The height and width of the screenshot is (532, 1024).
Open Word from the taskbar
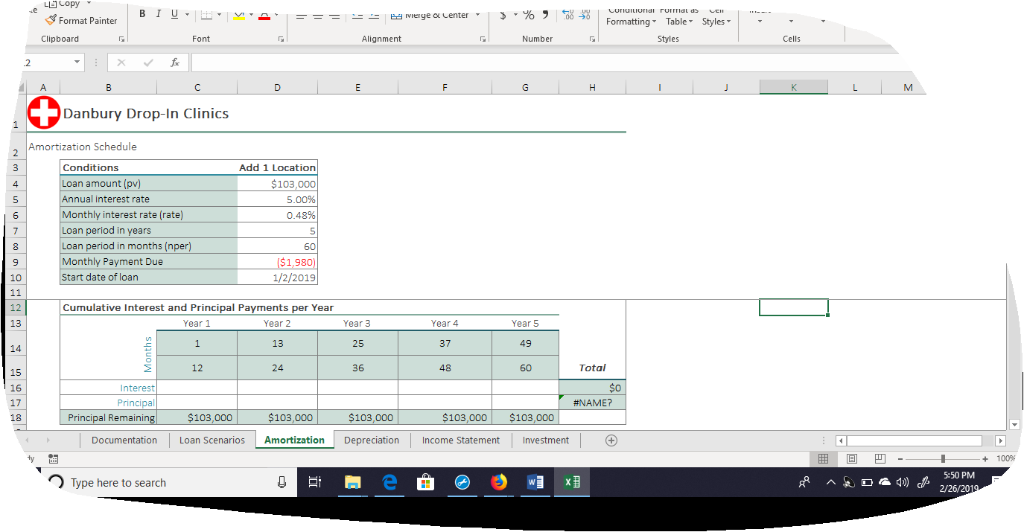(535, 482)
